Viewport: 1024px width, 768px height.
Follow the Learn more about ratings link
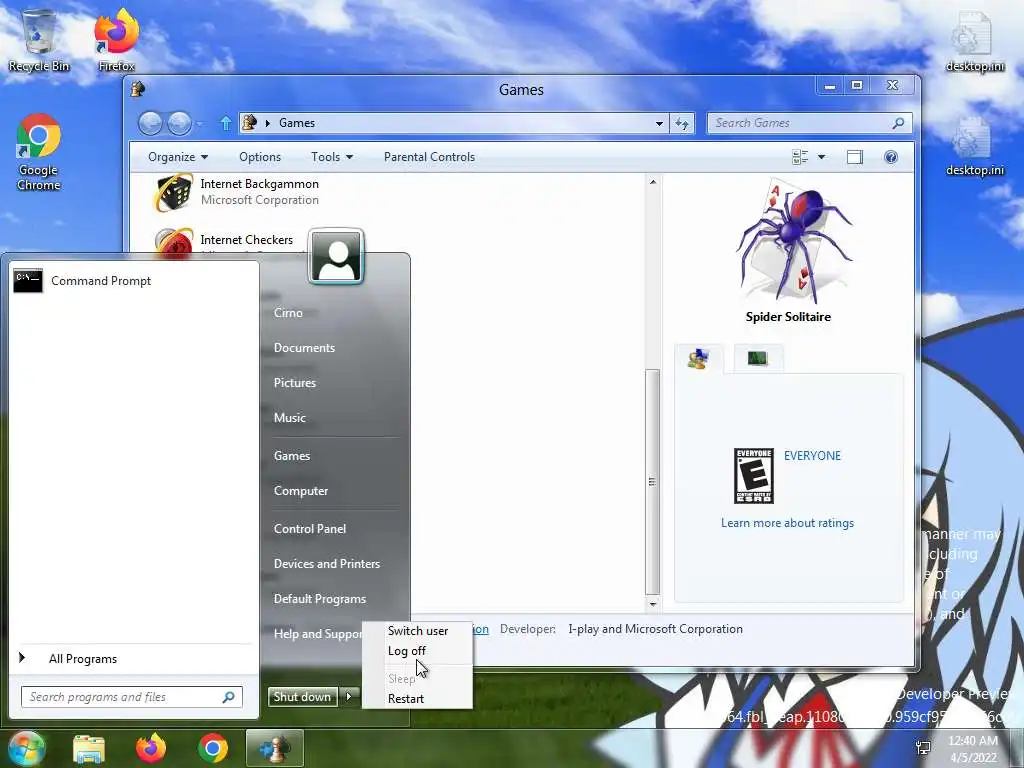(x=787, y=523)
